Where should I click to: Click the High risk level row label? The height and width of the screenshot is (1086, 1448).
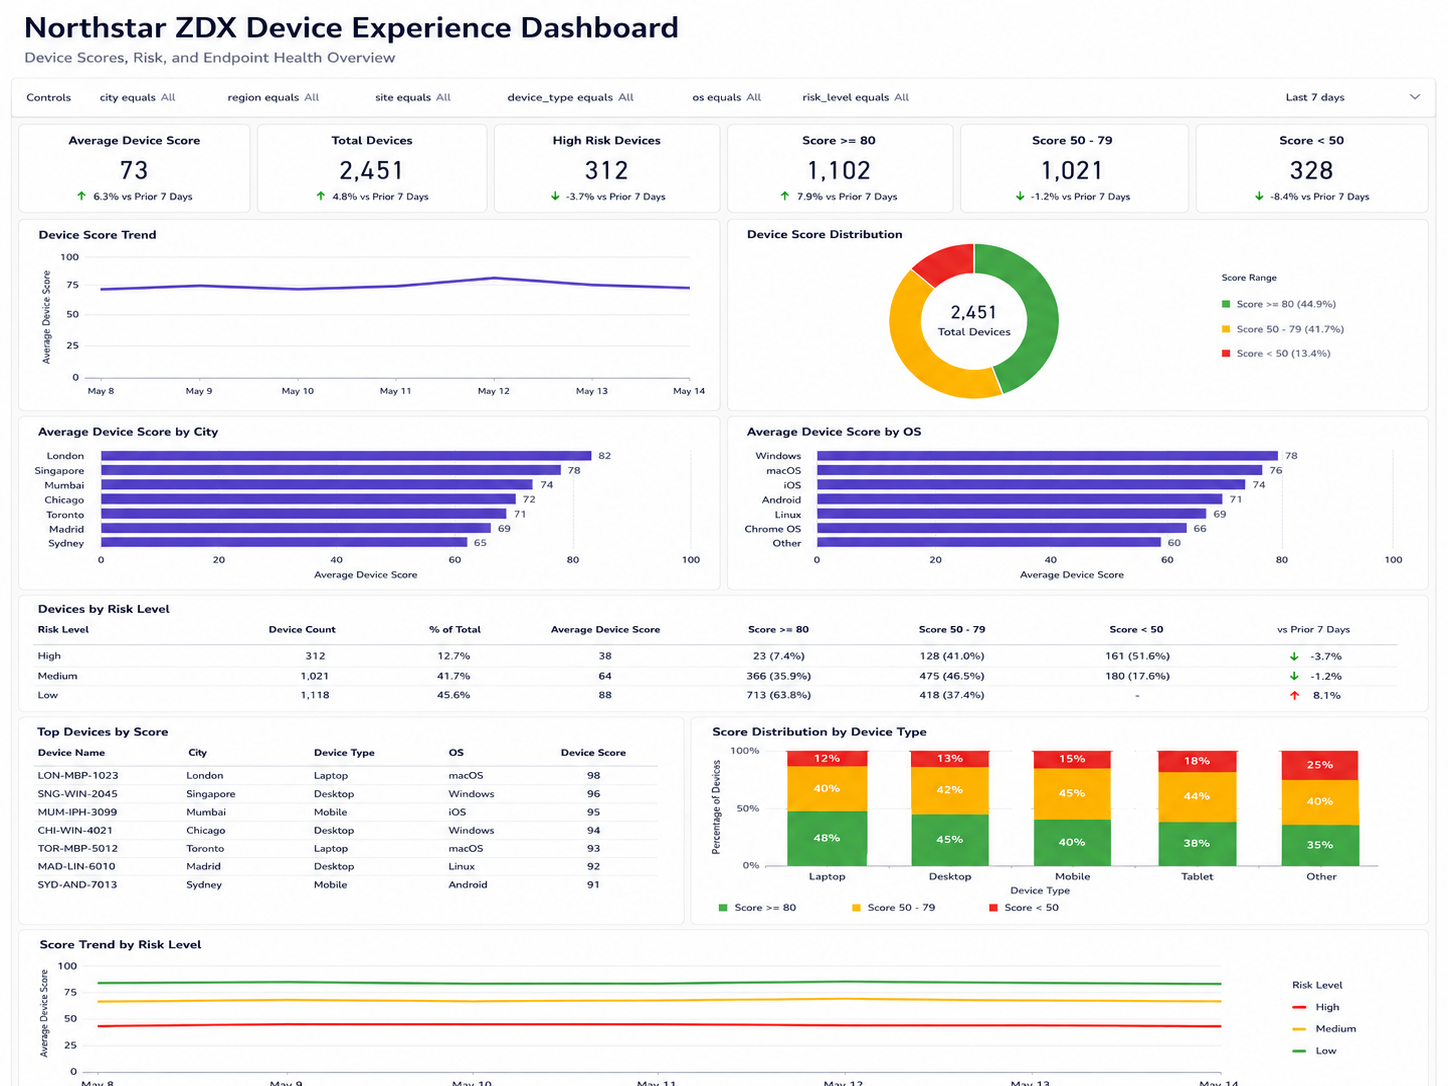click(x=49, y=656)
